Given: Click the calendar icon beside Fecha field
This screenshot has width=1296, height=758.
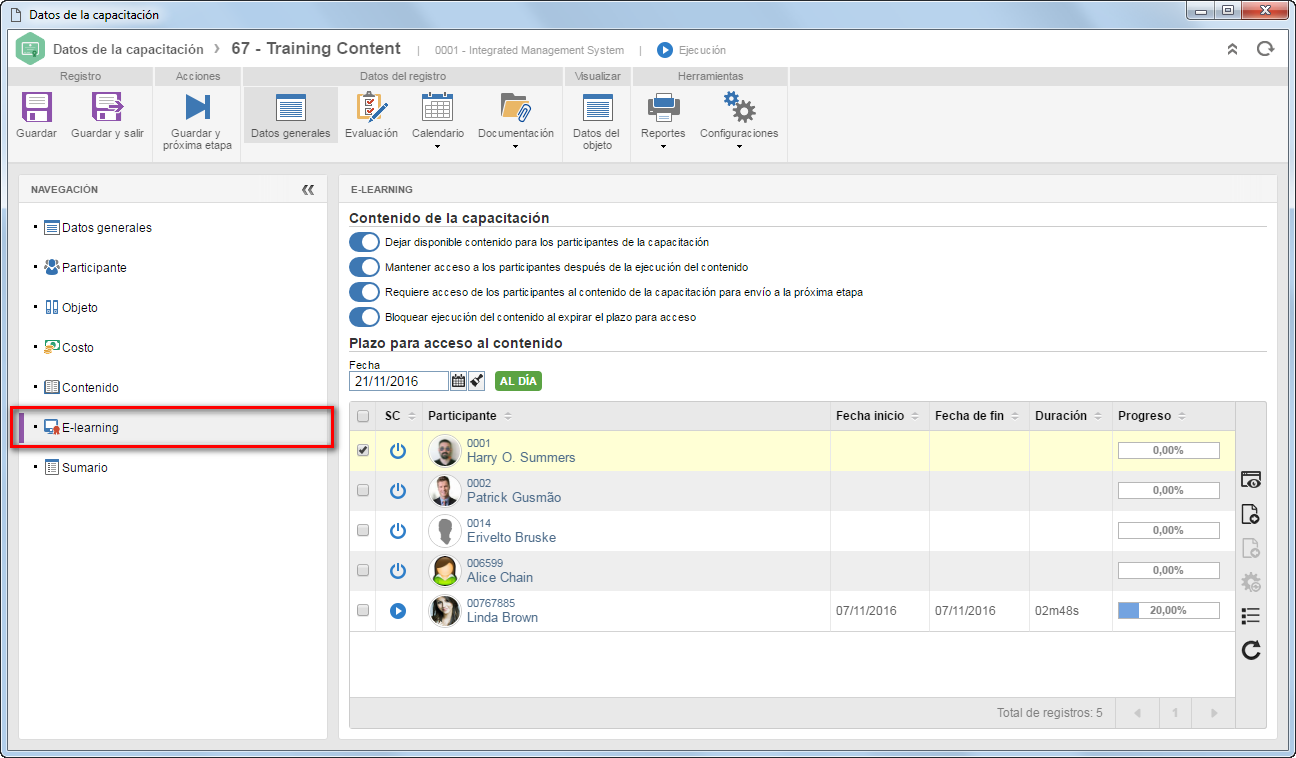Looking at the screenshot, I should pyautogui.click(x=458, y=381).
